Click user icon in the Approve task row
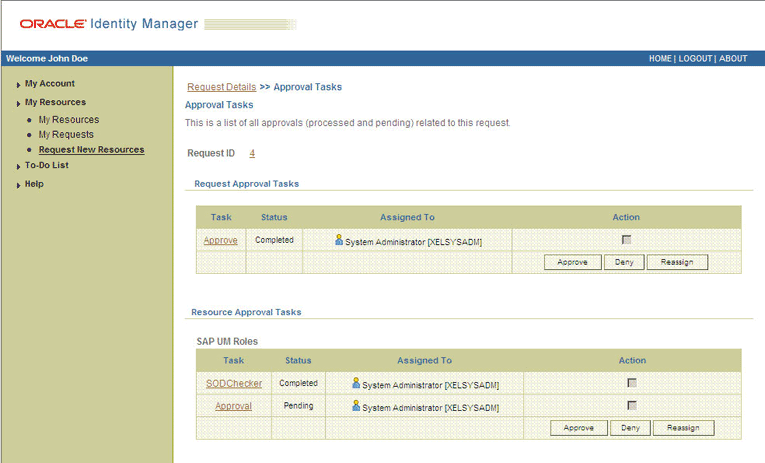Viewport: 765px width, 463px height. point(339,240)
